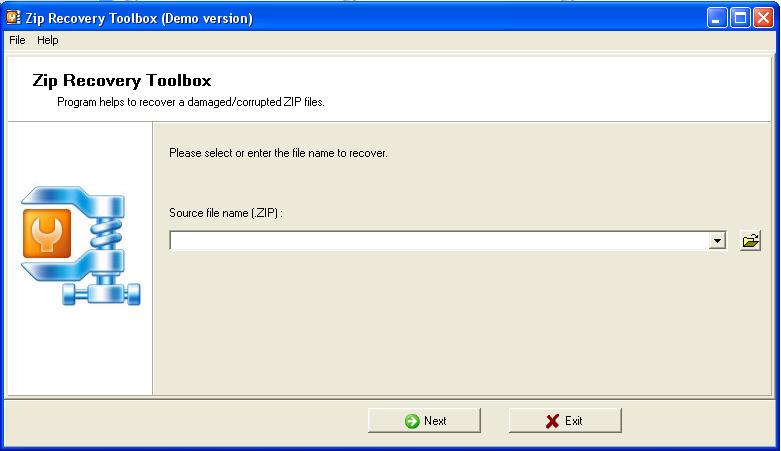Click the green arrow icon on Next
Image resolution: width=781 pixels, height=451 pixels.
tap(412, 421)
